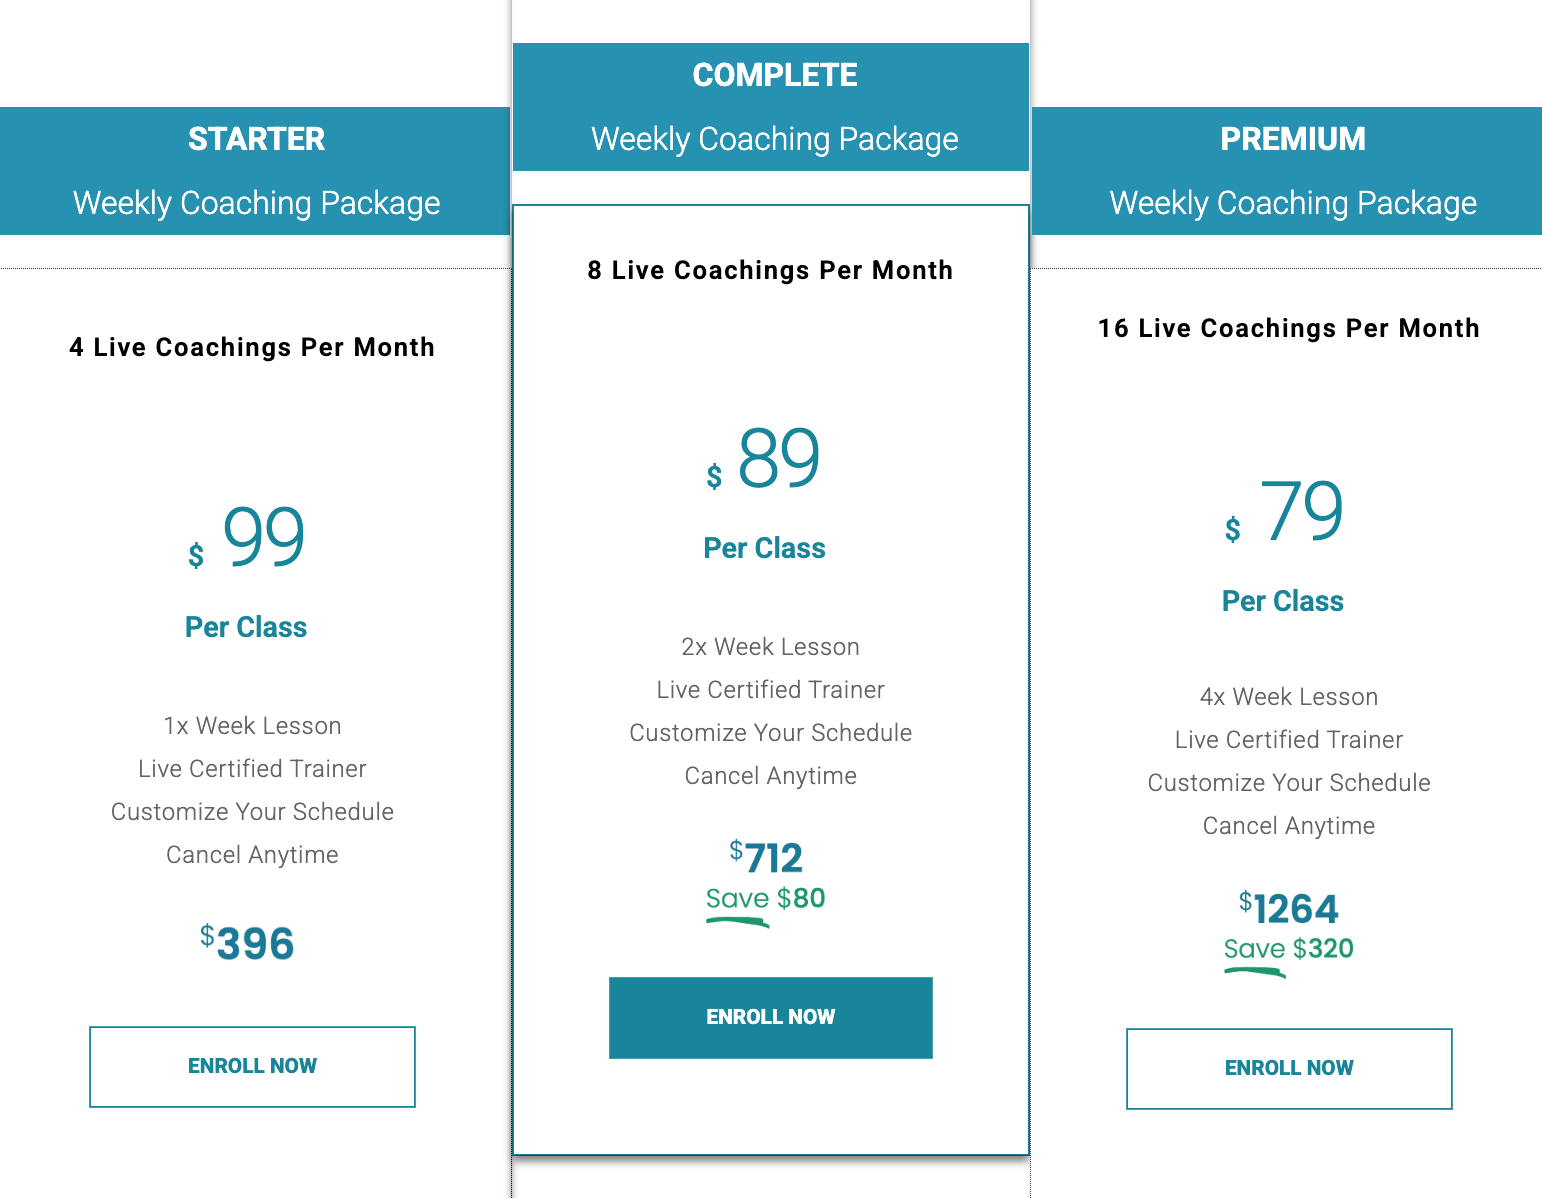
Task: Enroll in the Premium package
Action: click(1289, 1068)
